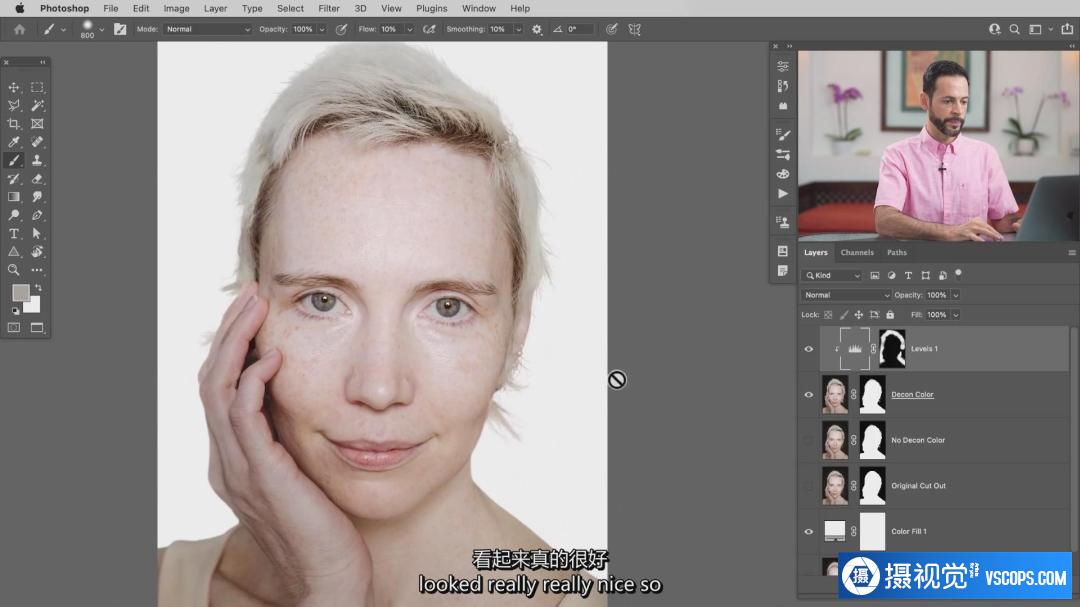Select the Rotate View tool
The image size is (1080, 607).
[37, 251]
